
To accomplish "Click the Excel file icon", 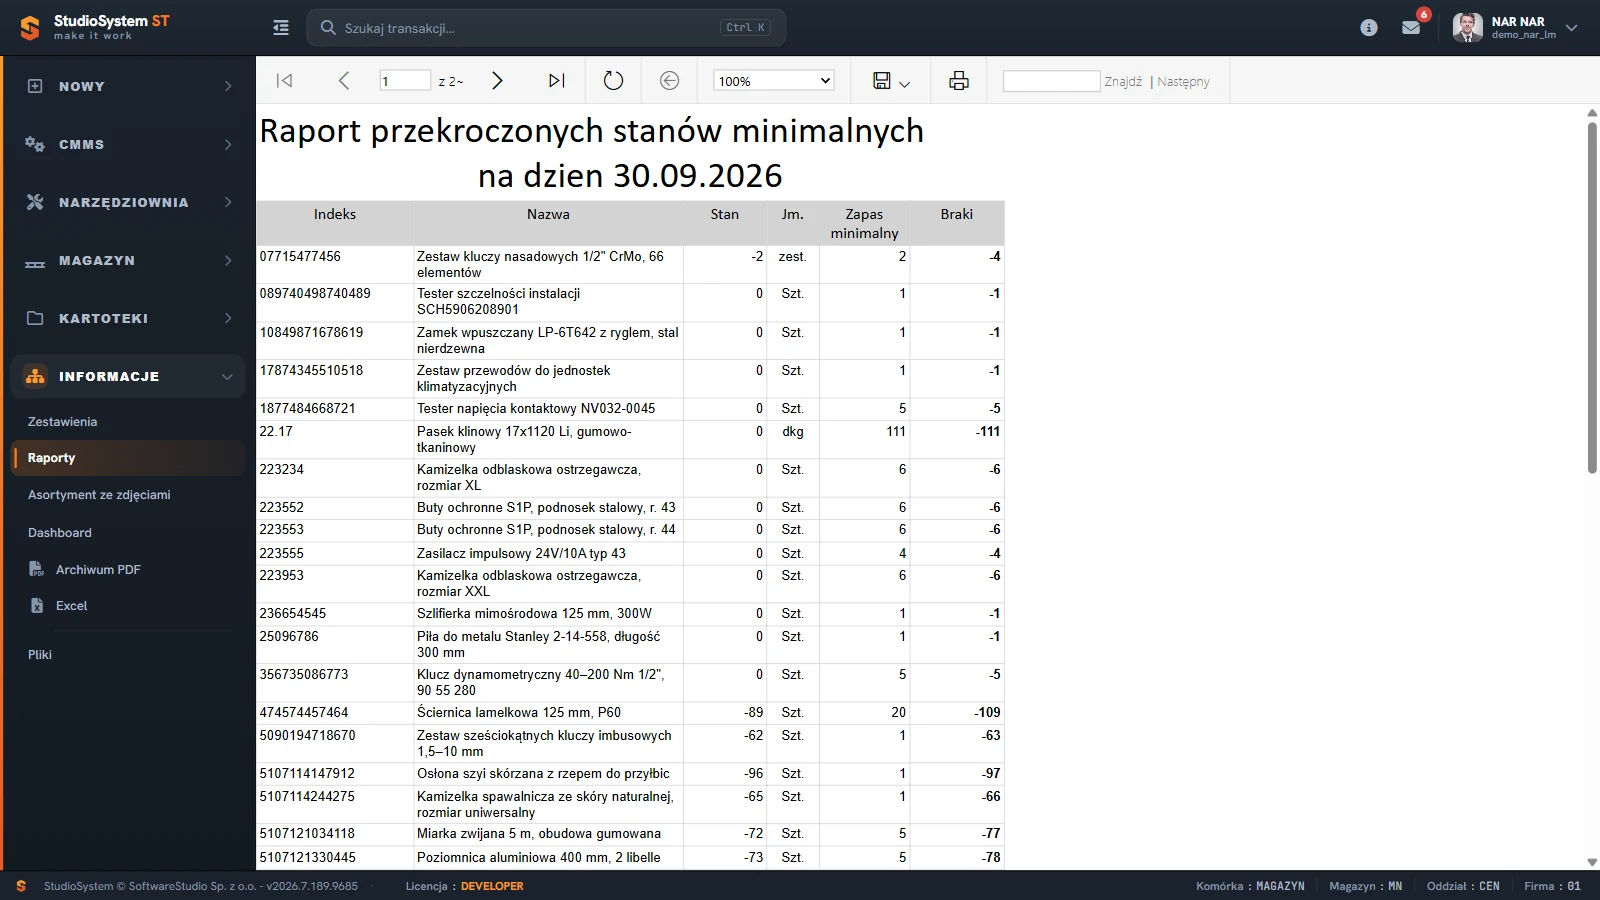I will [x=37, y=605].
